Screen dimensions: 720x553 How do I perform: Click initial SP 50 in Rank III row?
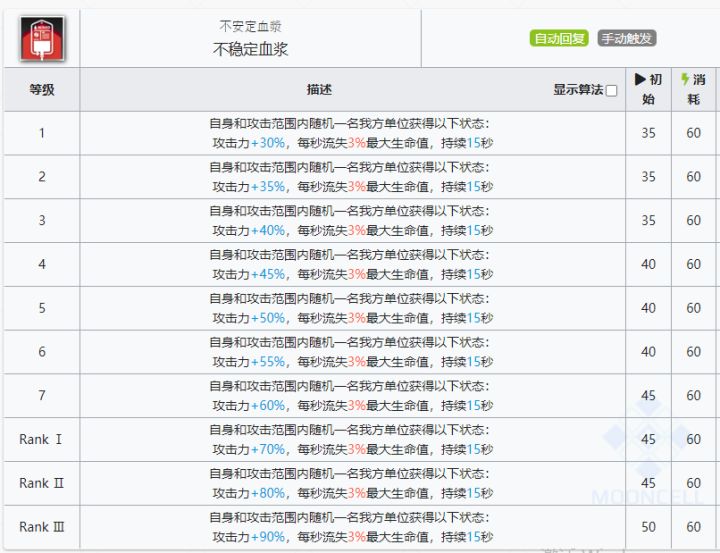coord(648,527)
